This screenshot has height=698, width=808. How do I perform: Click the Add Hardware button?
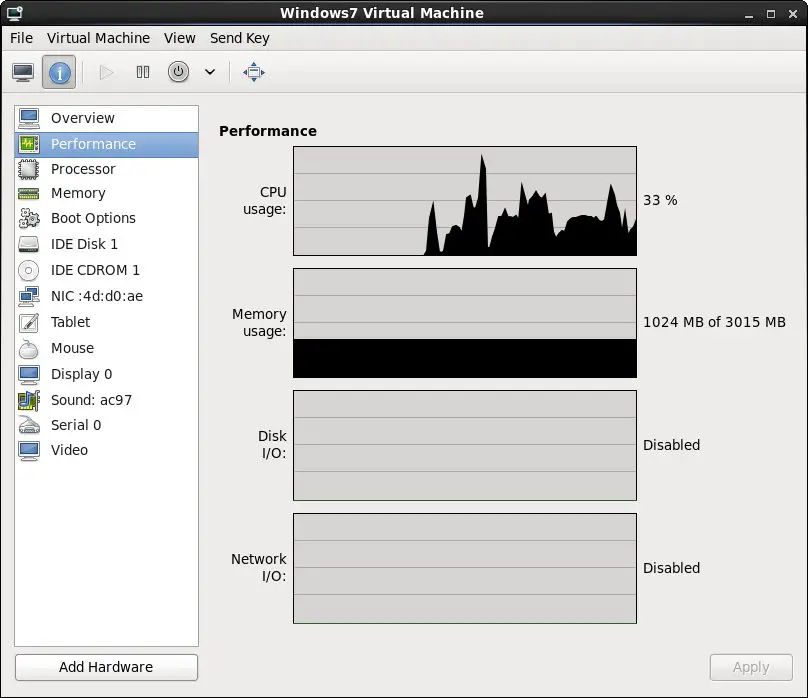coord(105,667)
